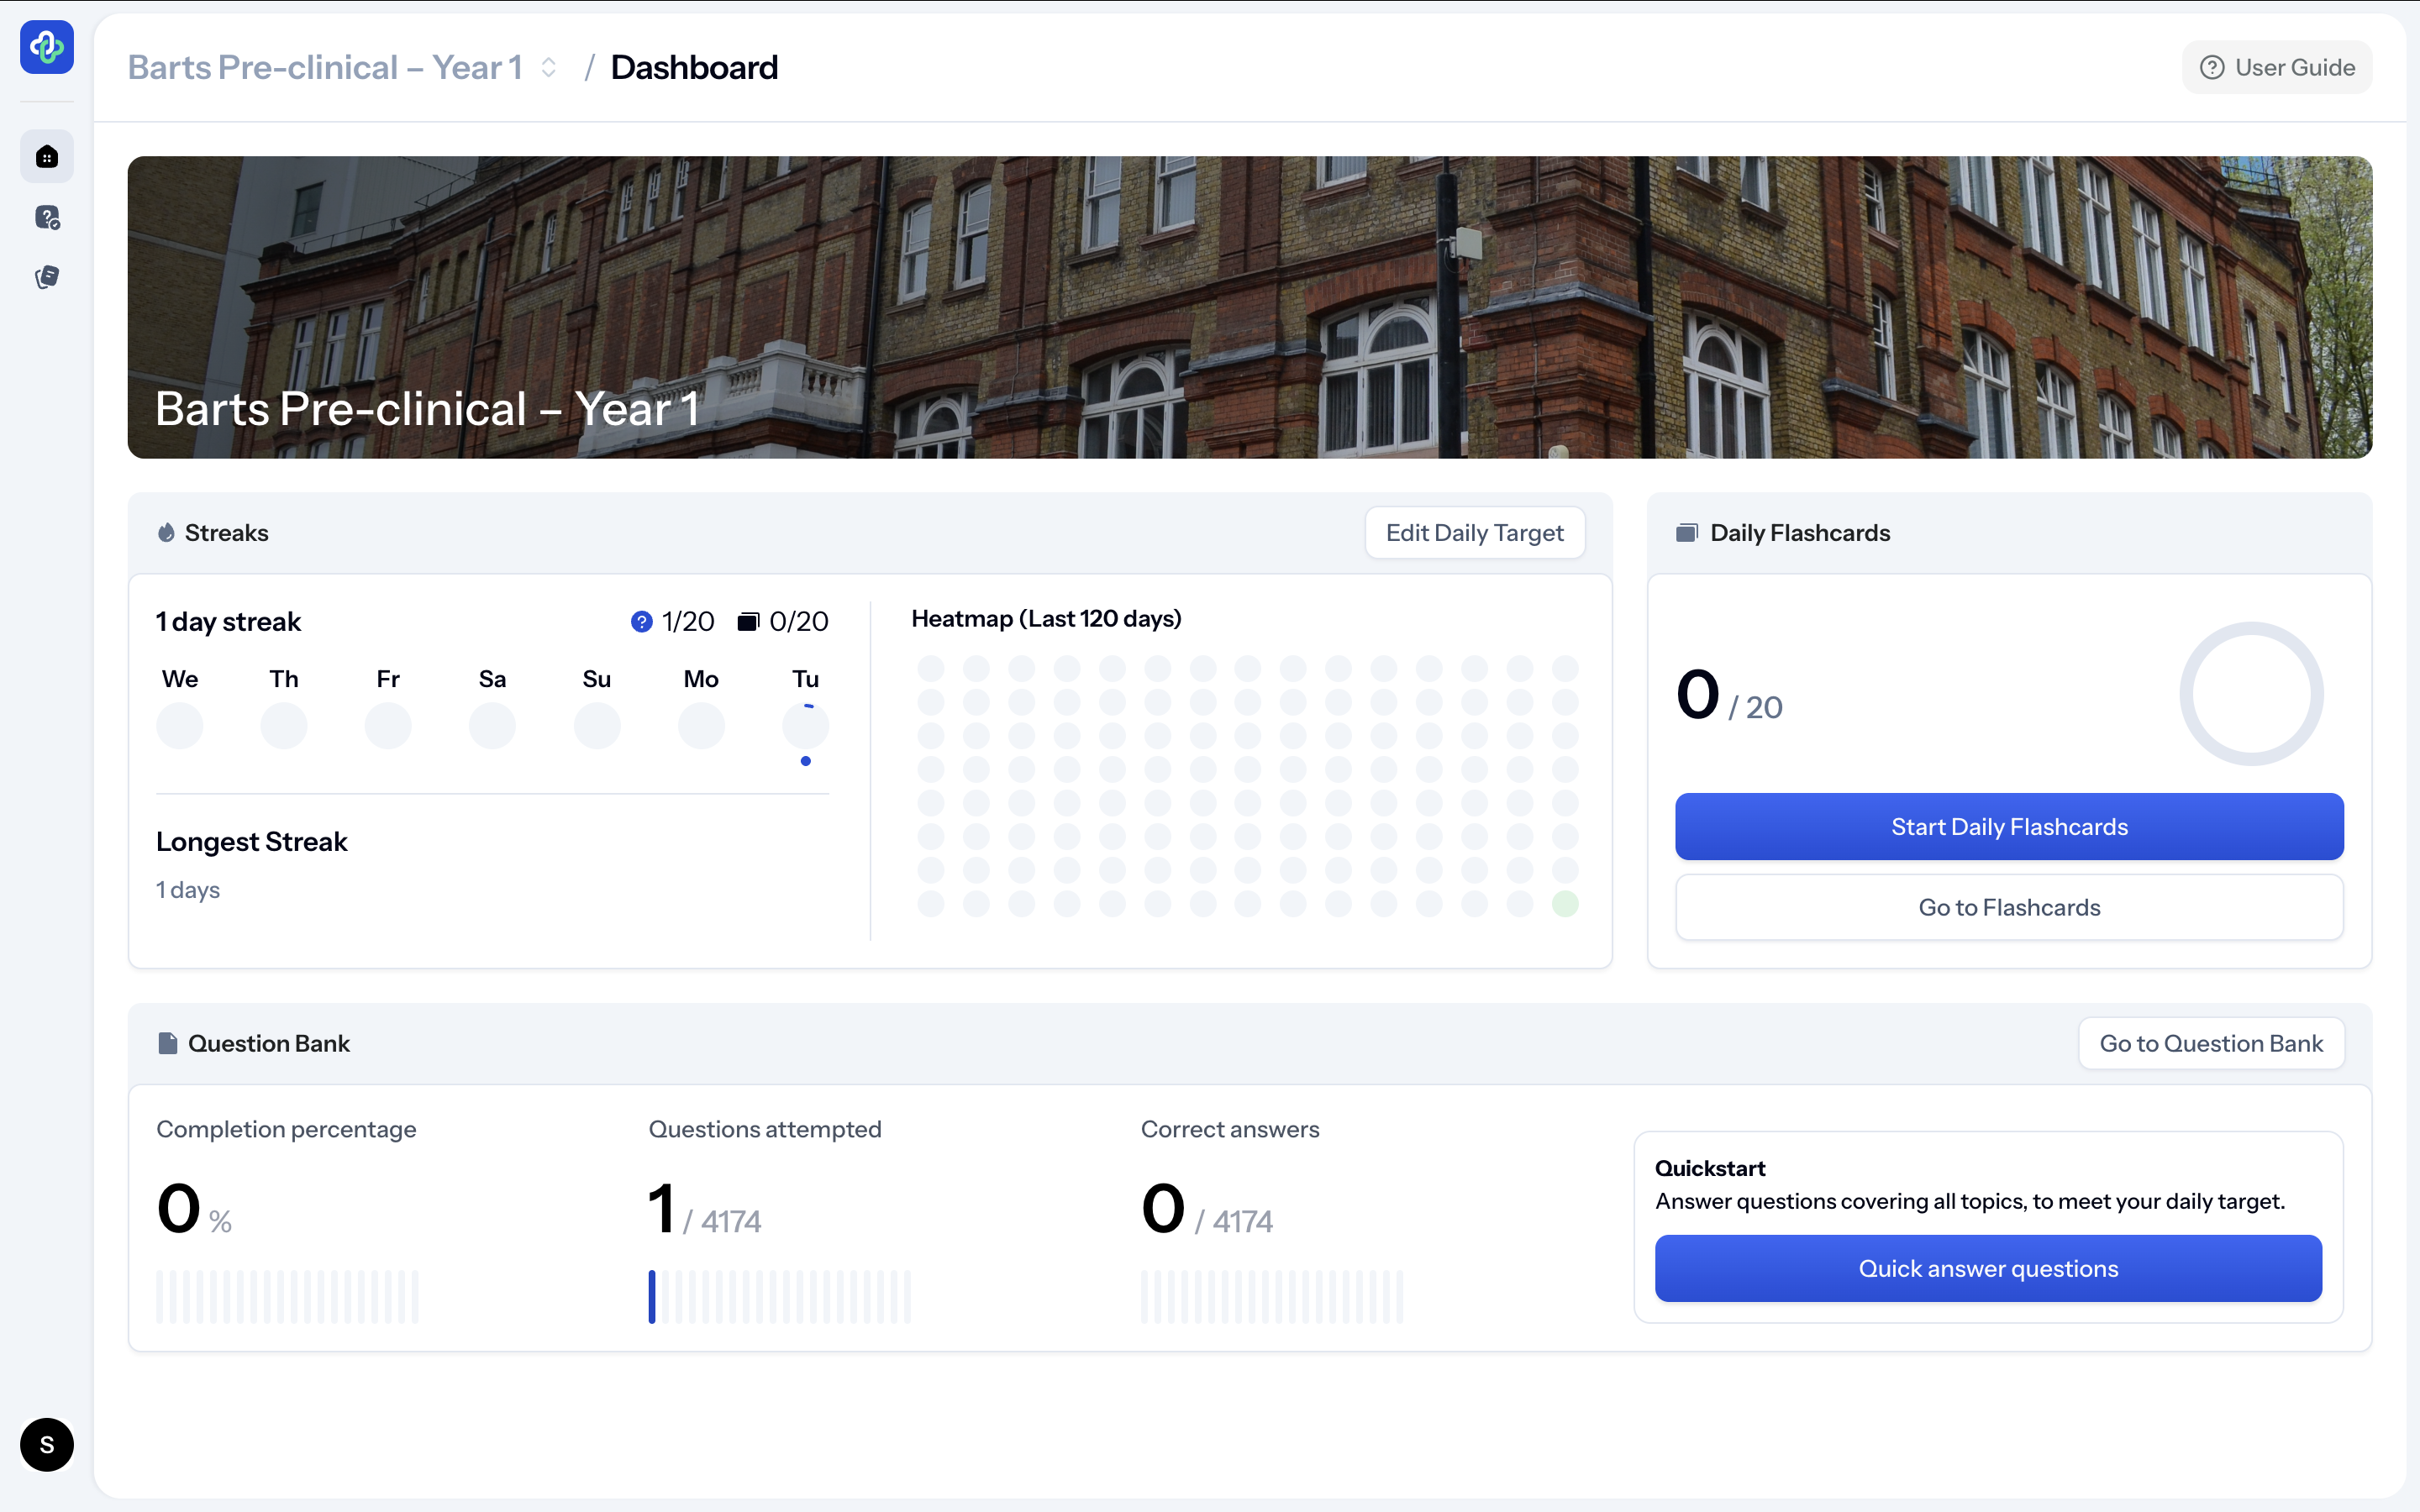Click Go to Flashcards button
2420x1512 pixels.
point(2008,907)
